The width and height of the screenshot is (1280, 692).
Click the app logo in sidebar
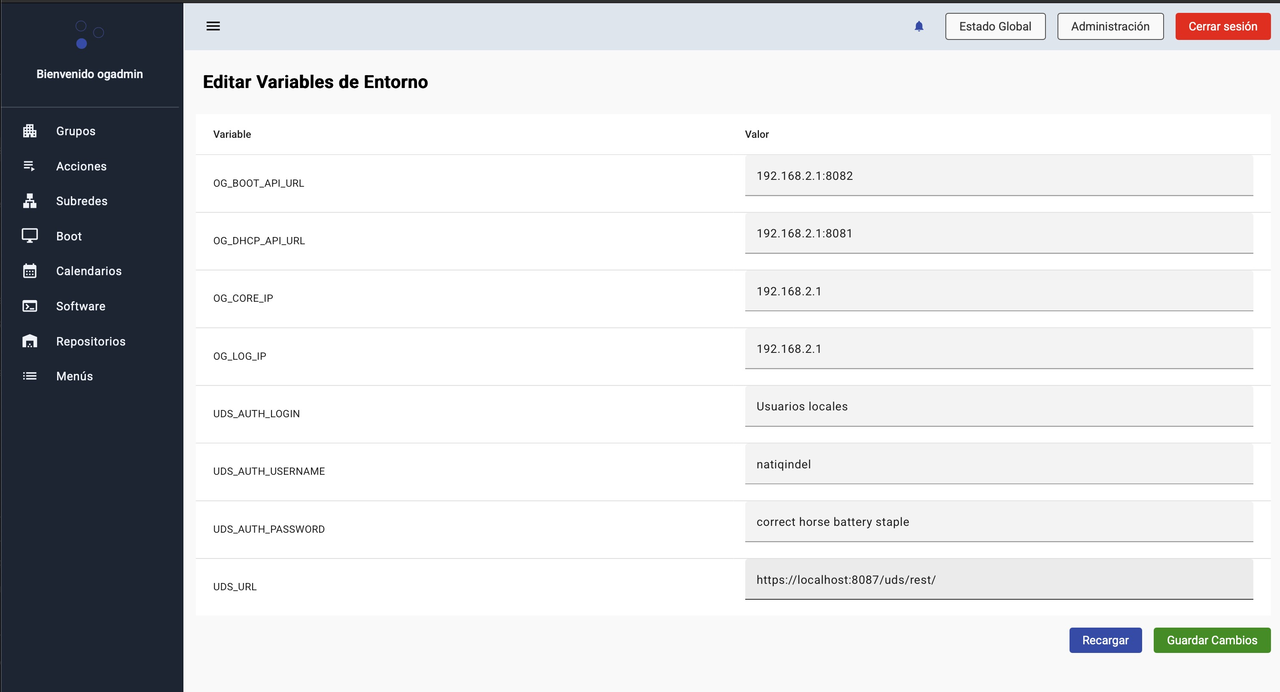[x=89, y=35]
